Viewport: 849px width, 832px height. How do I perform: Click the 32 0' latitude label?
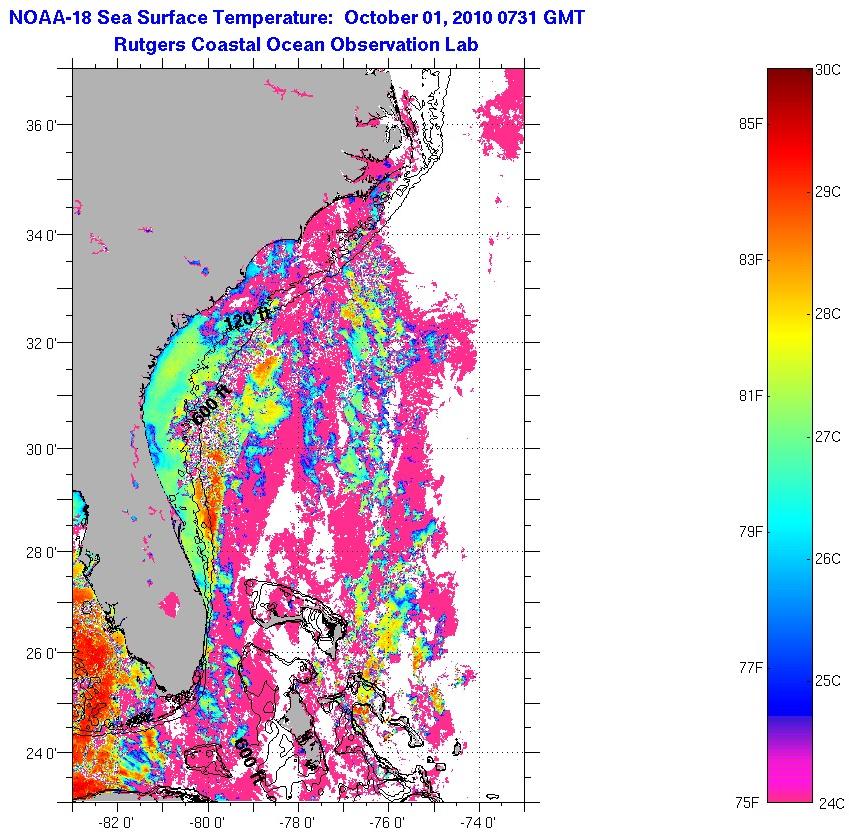click(x=42, y=344)
